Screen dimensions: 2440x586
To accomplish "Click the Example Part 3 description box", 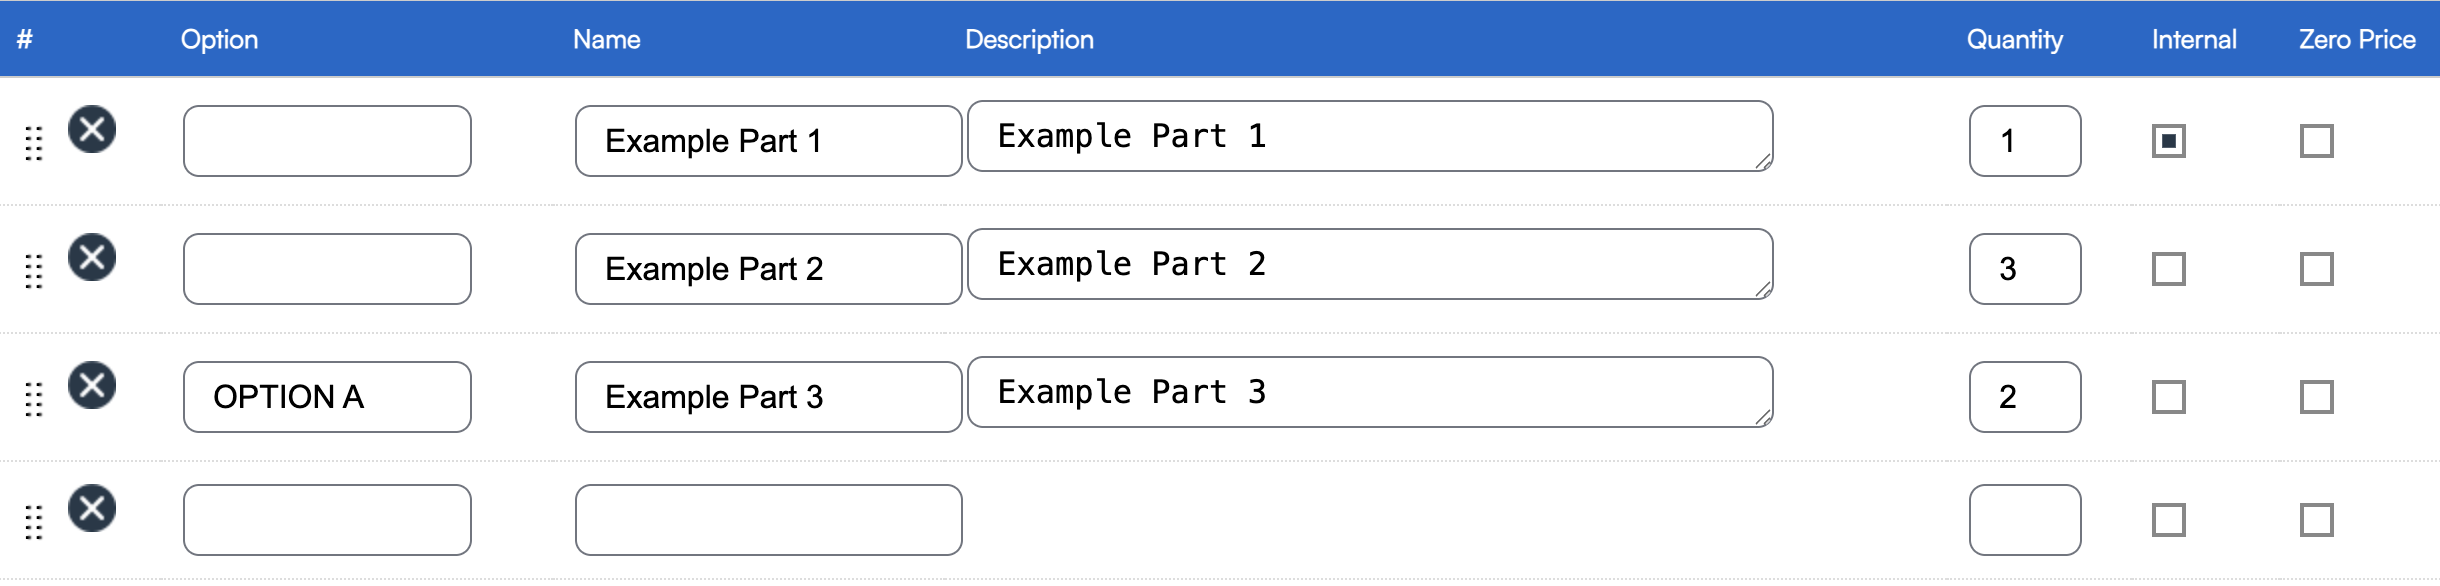I will point(1370,392).
